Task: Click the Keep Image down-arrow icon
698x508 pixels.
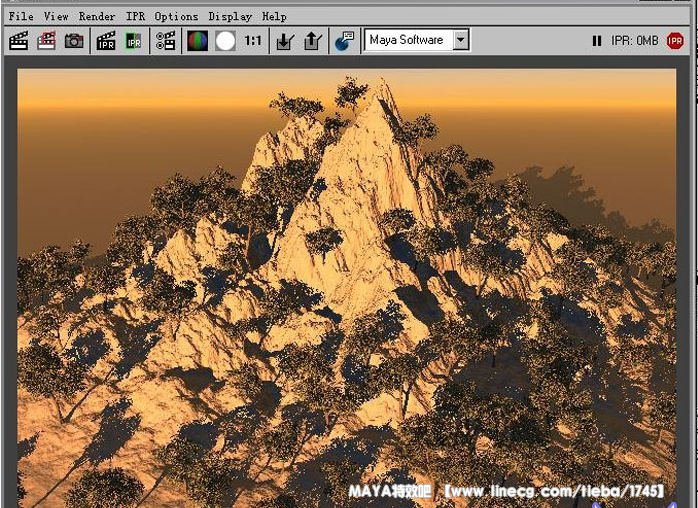Action: pyautogui.click(x=285, y=41)
